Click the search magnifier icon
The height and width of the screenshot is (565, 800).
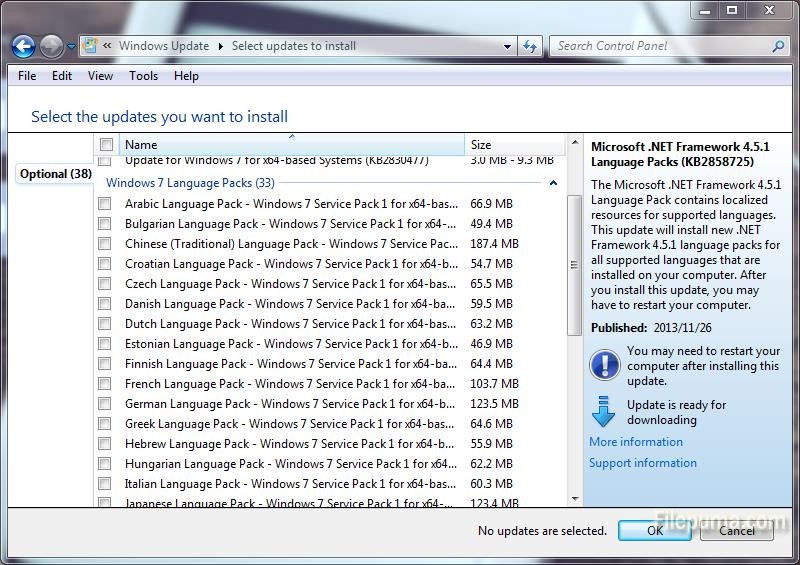point(778,46)
